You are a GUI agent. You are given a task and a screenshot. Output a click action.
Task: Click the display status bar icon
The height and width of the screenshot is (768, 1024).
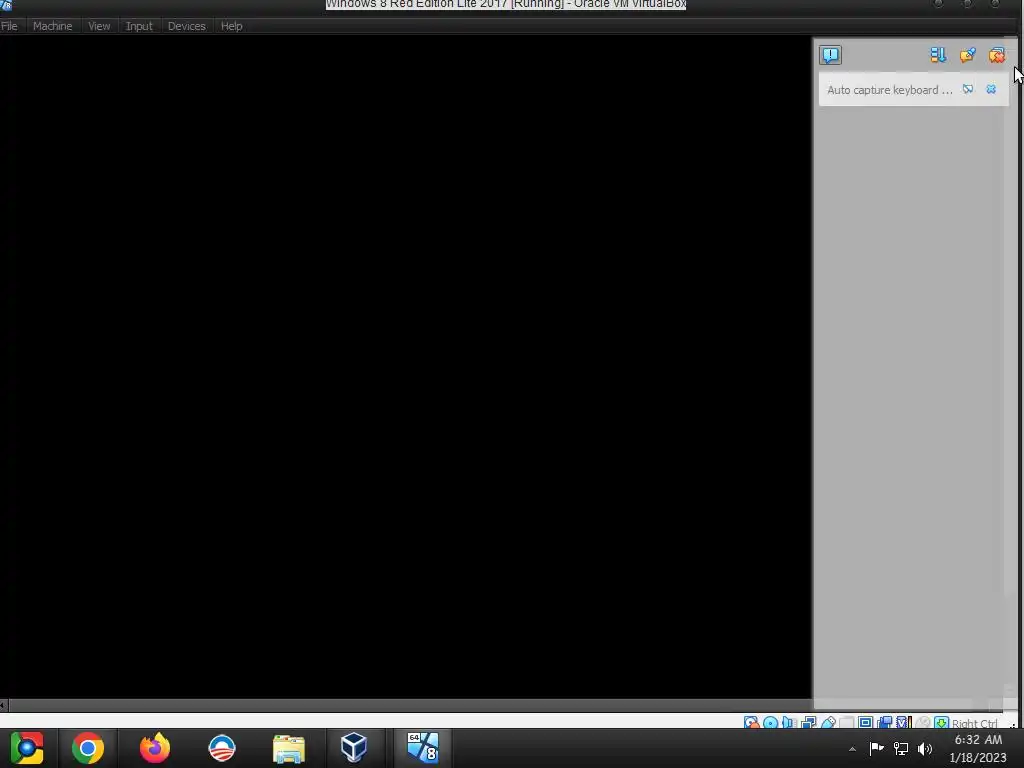(x=866, y=723)
